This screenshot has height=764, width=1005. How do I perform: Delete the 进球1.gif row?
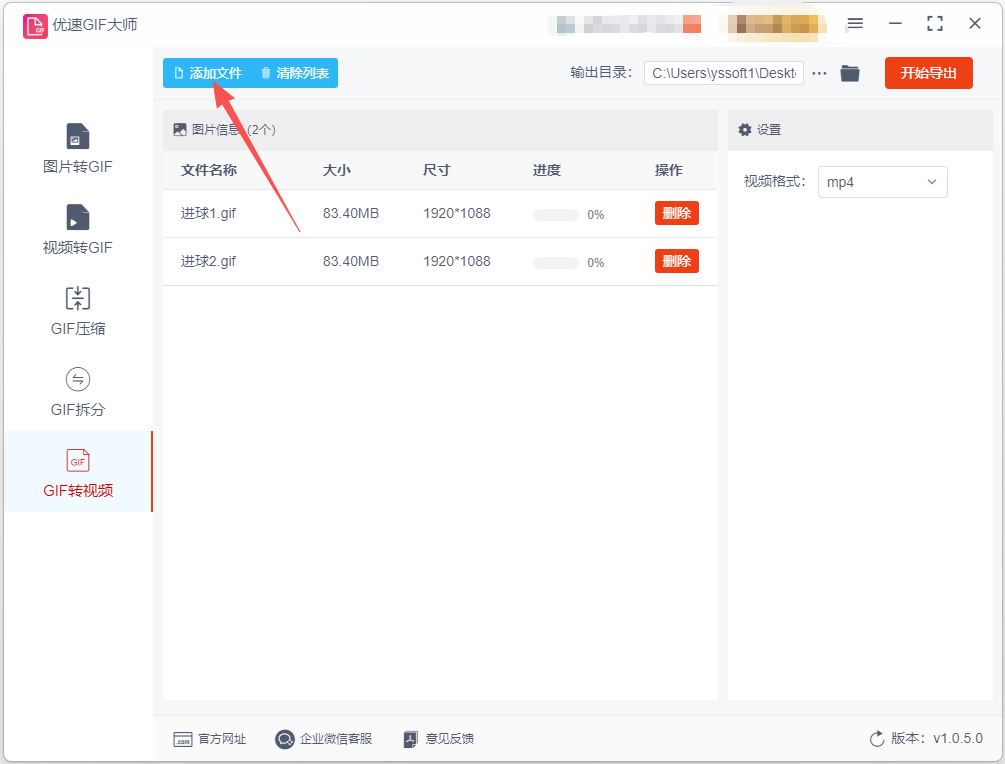677,213
